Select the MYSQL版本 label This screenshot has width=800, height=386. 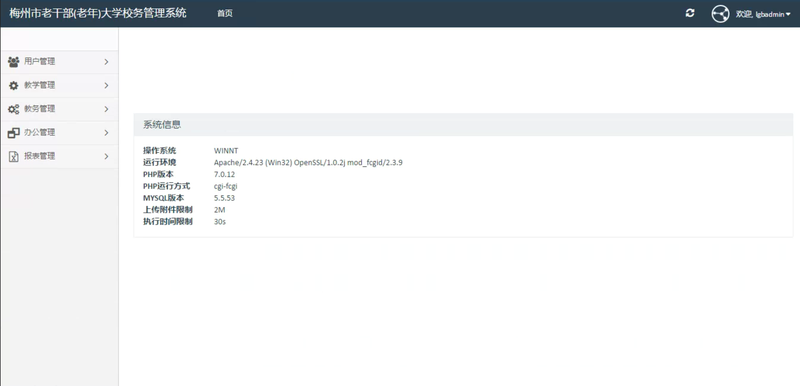coord(163,198)
